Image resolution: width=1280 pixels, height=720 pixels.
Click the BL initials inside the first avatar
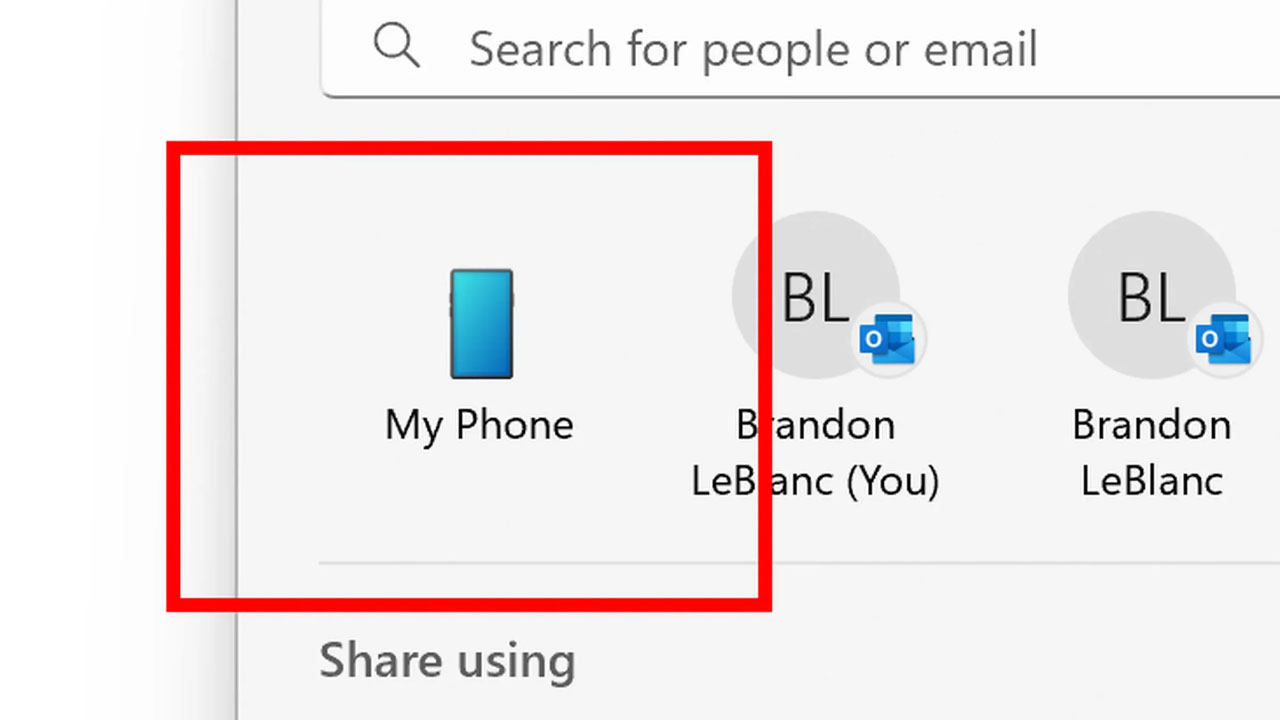(x=815, y=297)
